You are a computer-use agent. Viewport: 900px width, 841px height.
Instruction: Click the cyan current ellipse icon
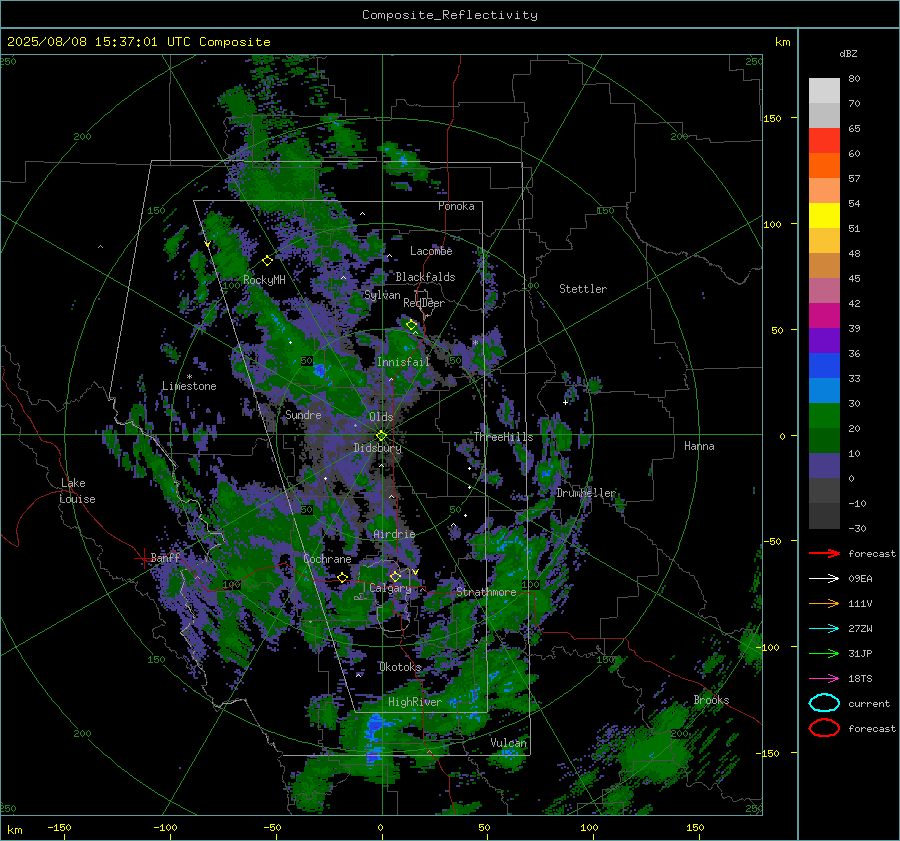(x=824, y=703)
